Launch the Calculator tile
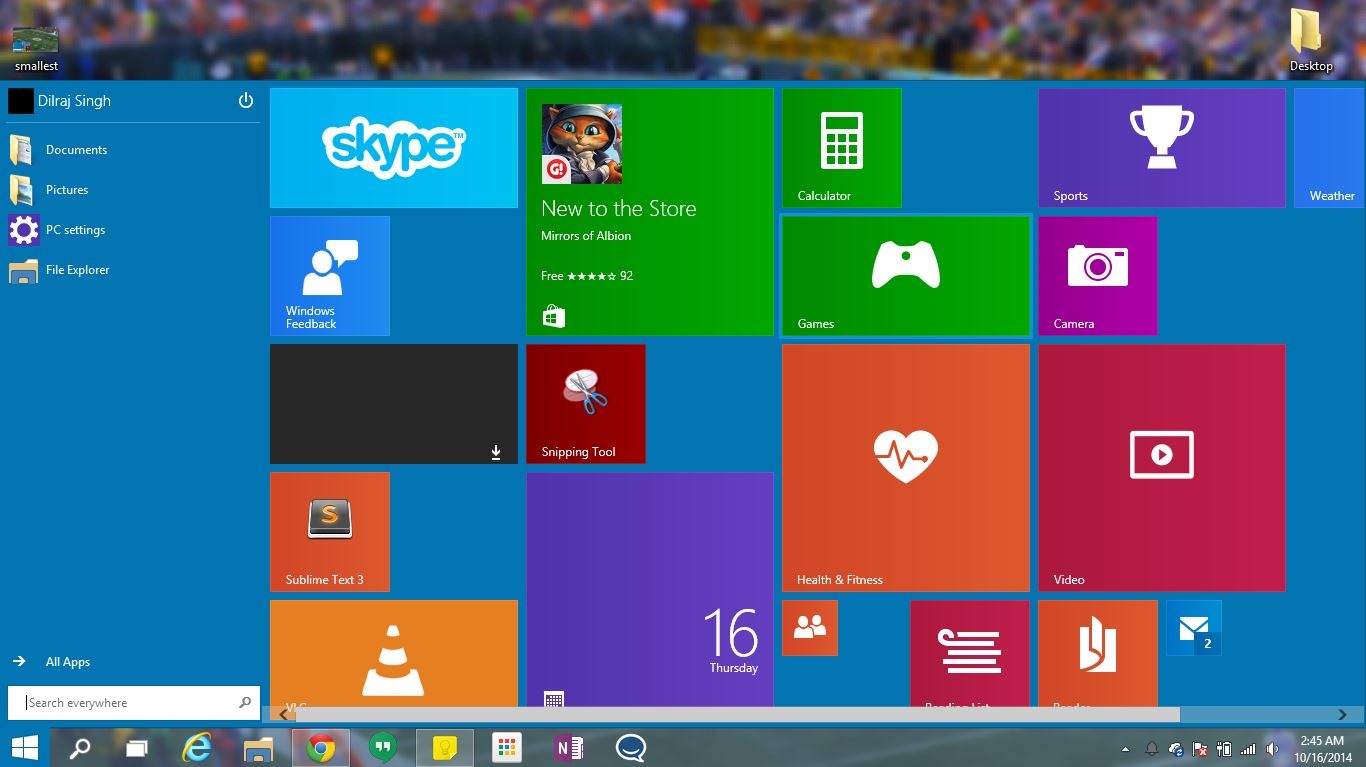The image size is (1366, 767). click(x=841, y=148)
